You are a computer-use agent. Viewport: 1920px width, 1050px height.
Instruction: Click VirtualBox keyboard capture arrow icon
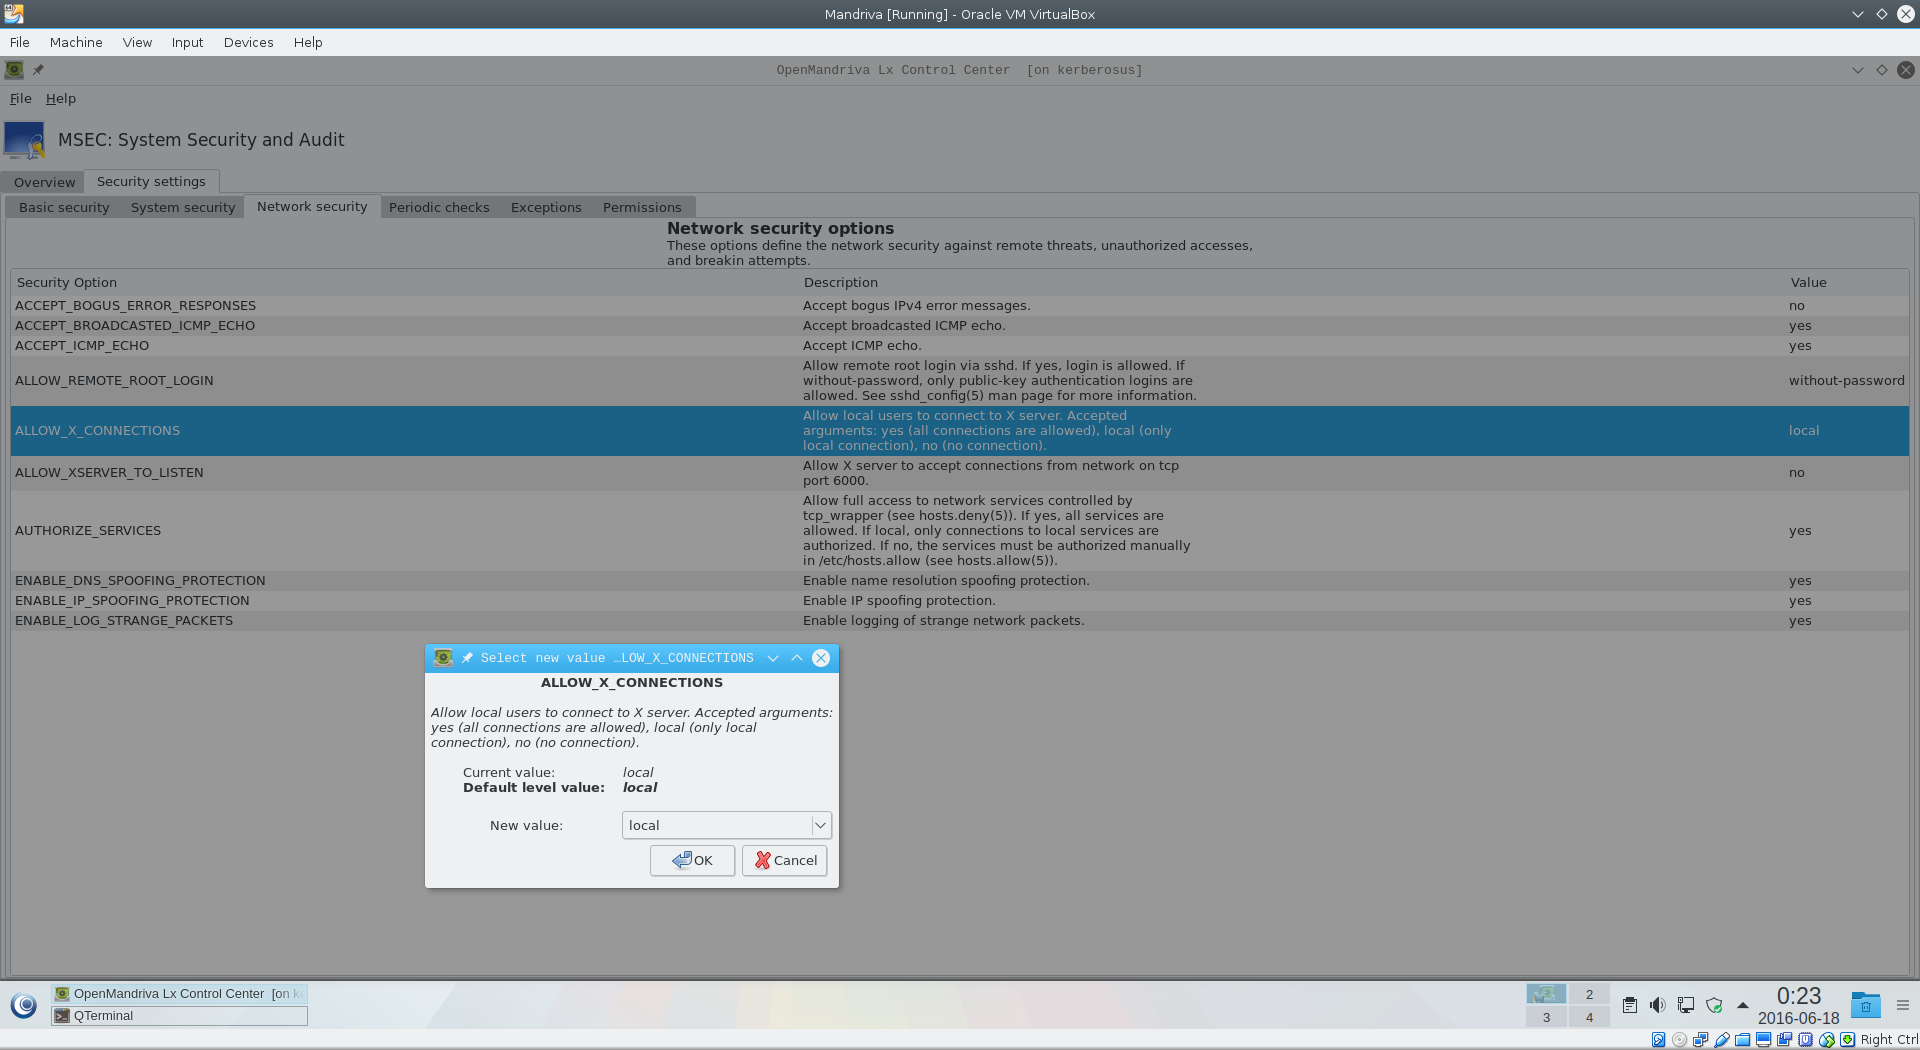point(1847,1040)
